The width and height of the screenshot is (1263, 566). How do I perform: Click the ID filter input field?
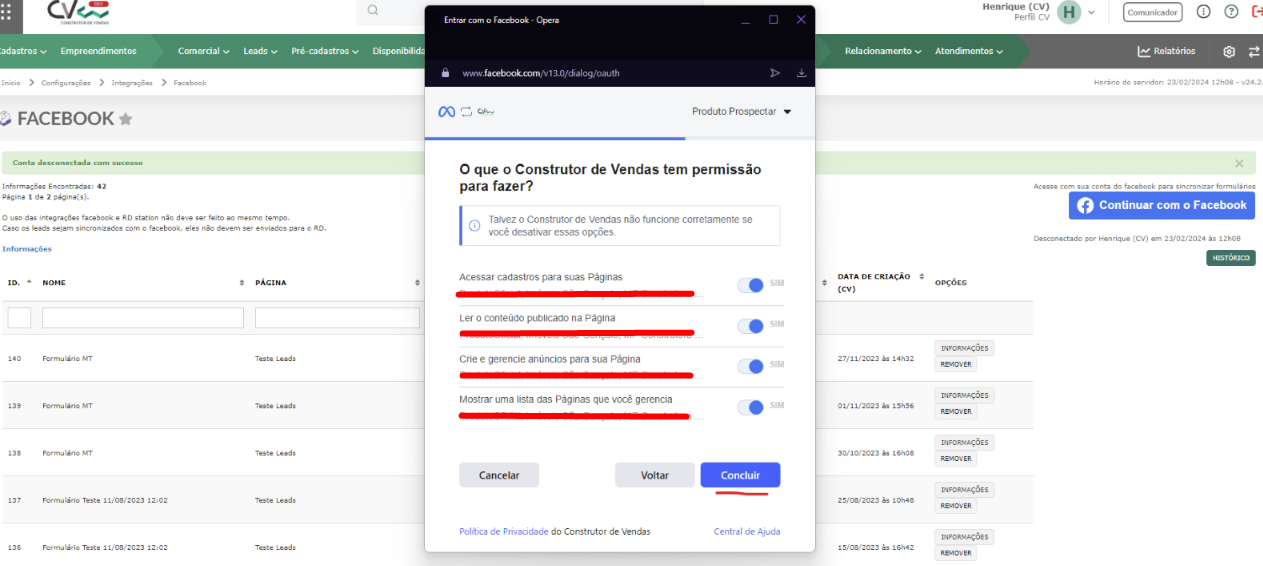click(19, 318)
